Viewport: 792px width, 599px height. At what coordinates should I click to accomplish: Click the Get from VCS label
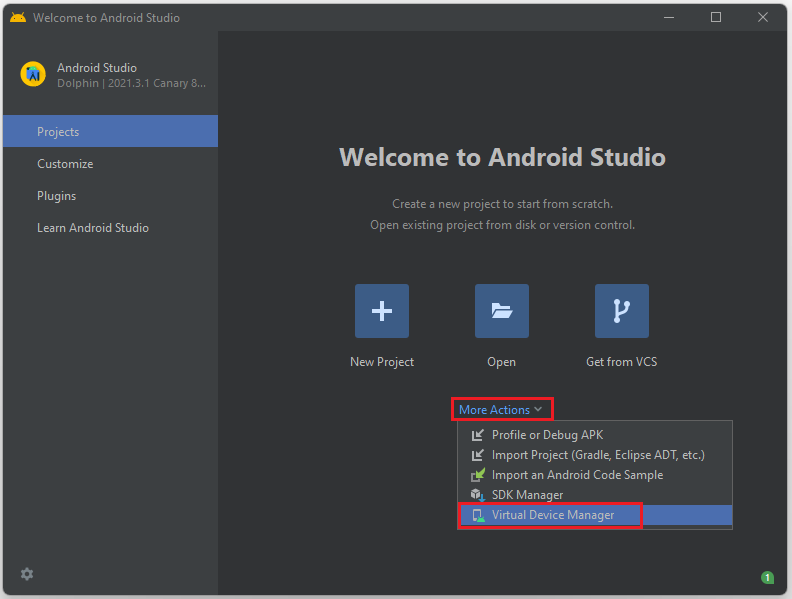pyautogui.click(x=622, y=362)
